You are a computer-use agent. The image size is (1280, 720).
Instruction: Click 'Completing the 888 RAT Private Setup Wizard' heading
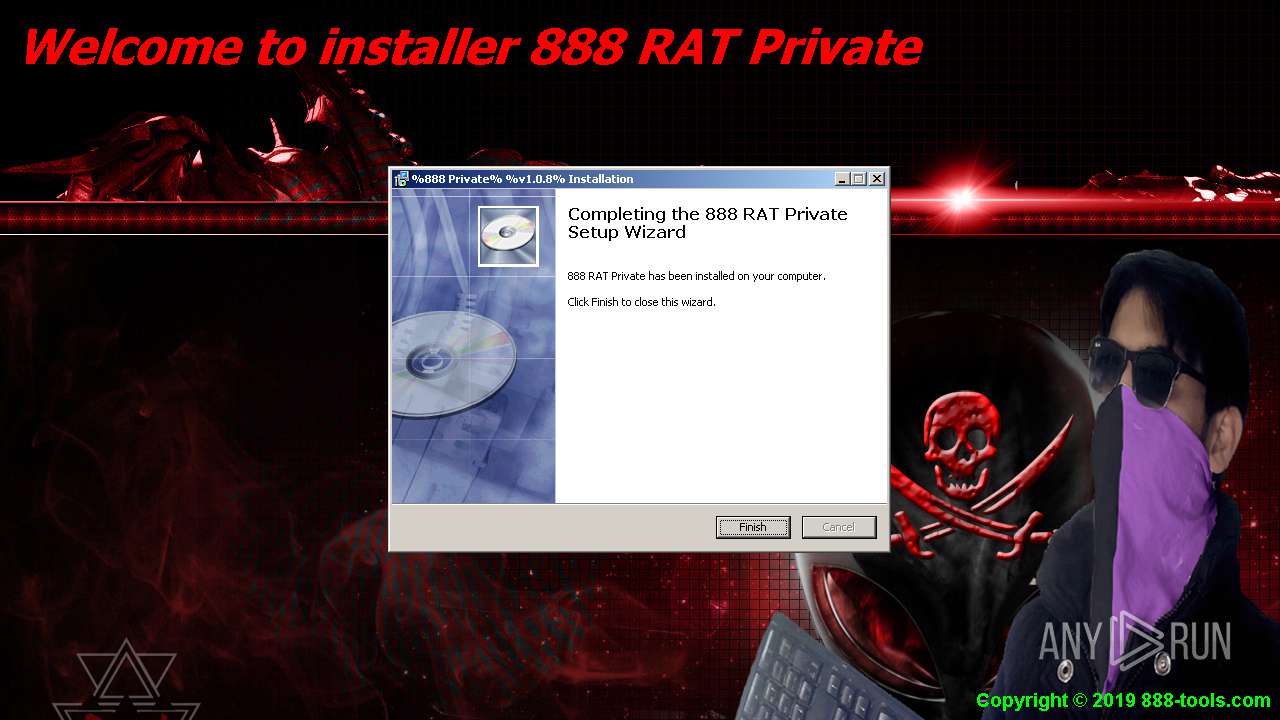(707, 223)
